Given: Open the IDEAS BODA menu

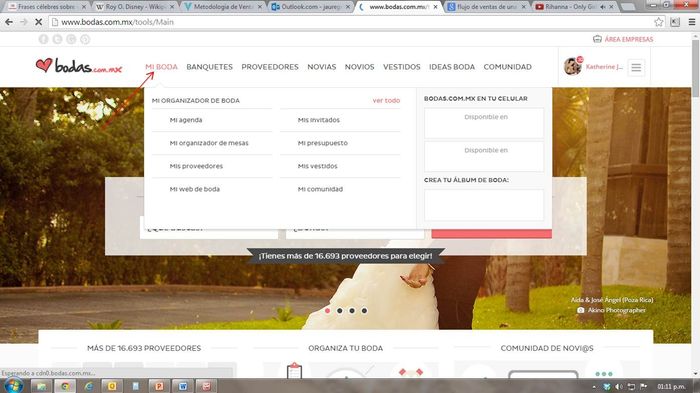Looking at the screenshot, I should click(452, 67).
